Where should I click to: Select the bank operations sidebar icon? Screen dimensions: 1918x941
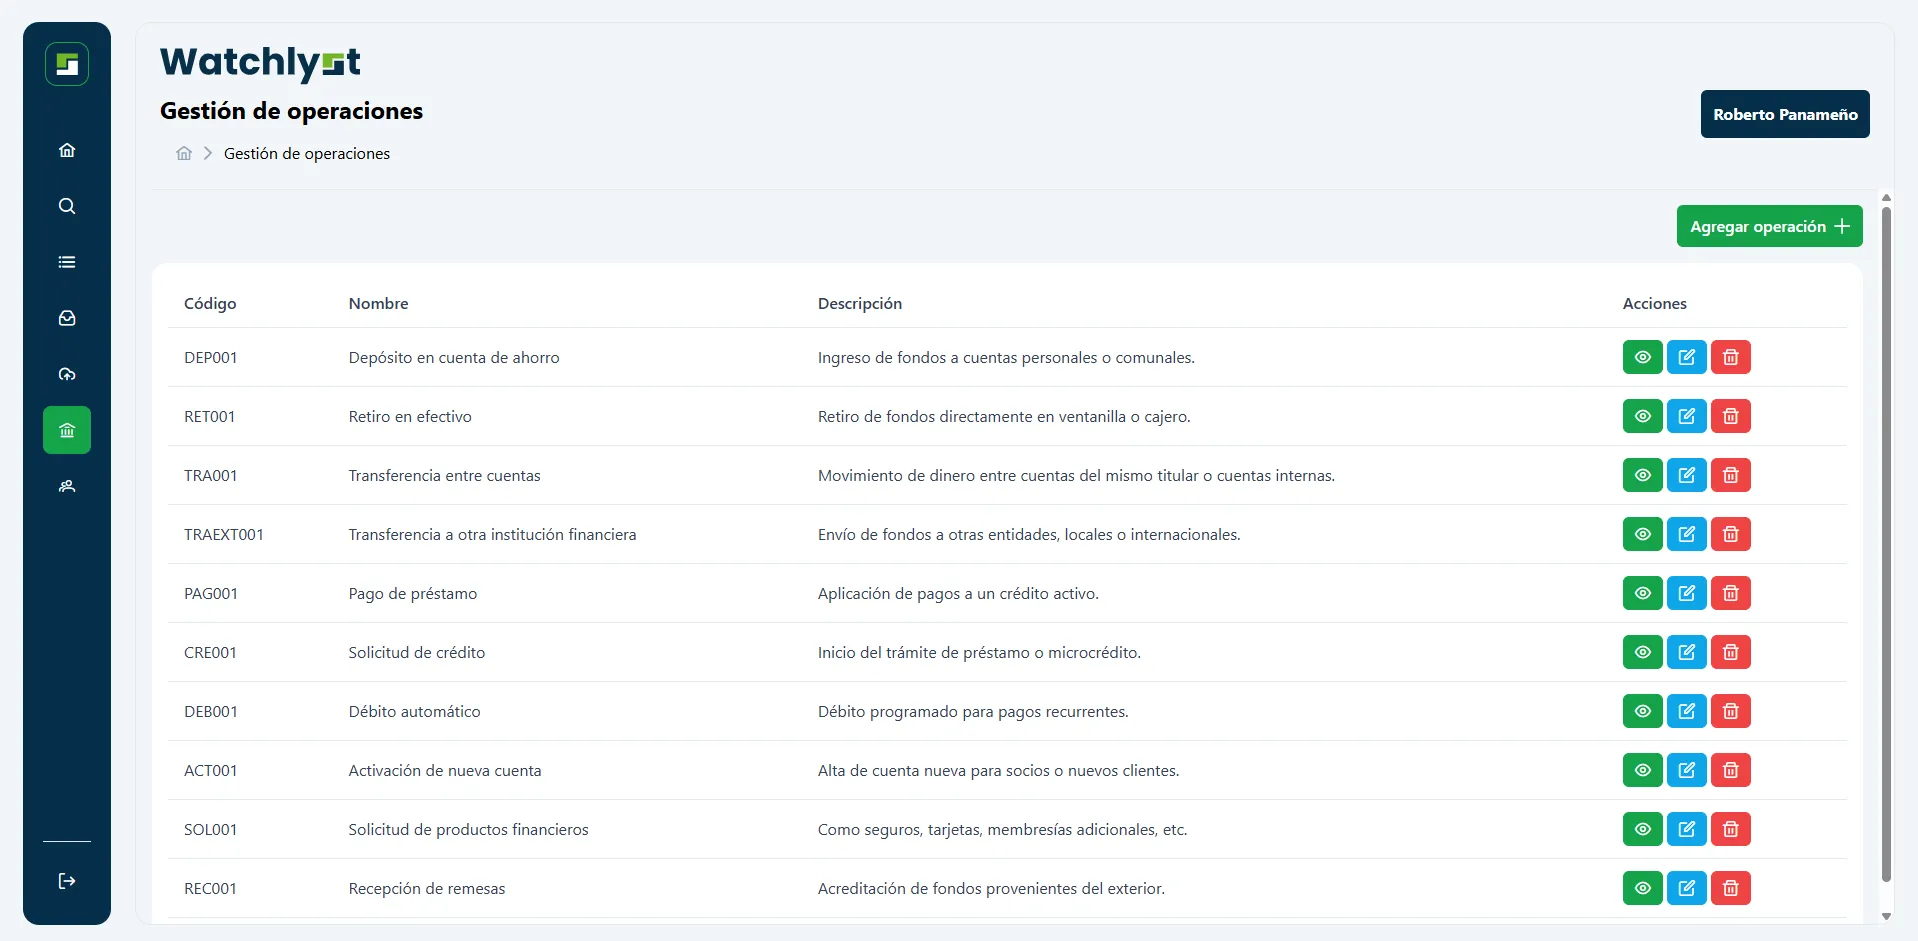point(67,430)
